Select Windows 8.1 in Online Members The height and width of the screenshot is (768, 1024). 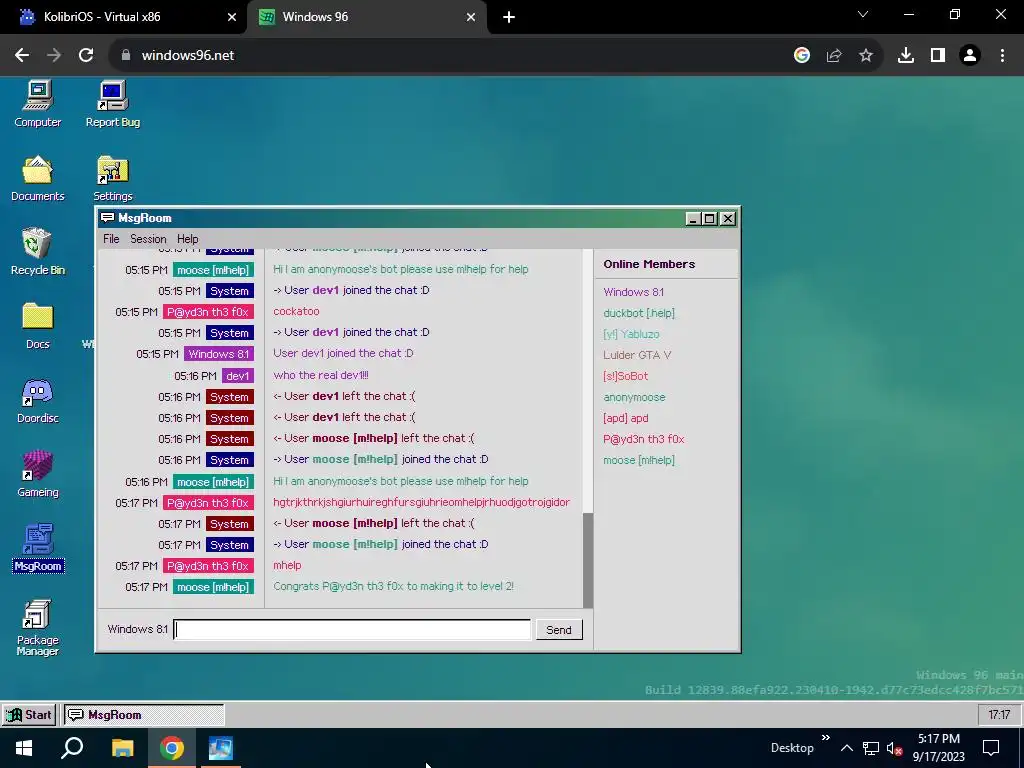click(x=633, y=292)
